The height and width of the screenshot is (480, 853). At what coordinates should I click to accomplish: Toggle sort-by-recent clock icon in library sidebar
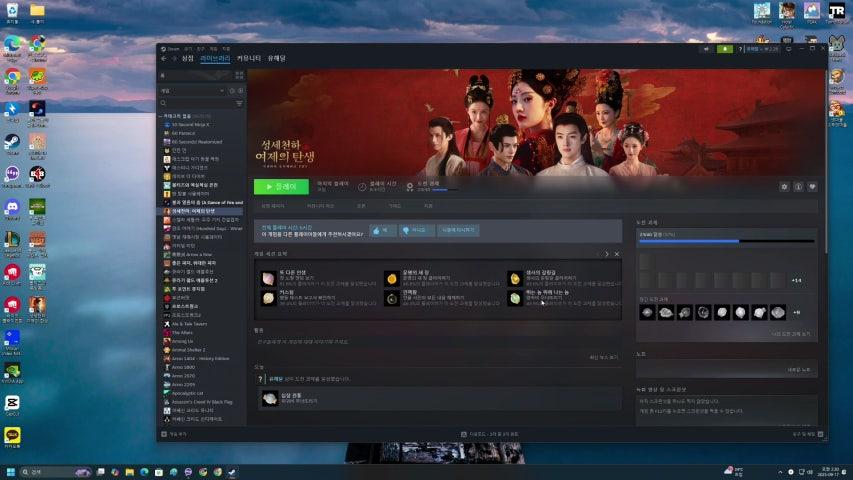tap(232, 91)
